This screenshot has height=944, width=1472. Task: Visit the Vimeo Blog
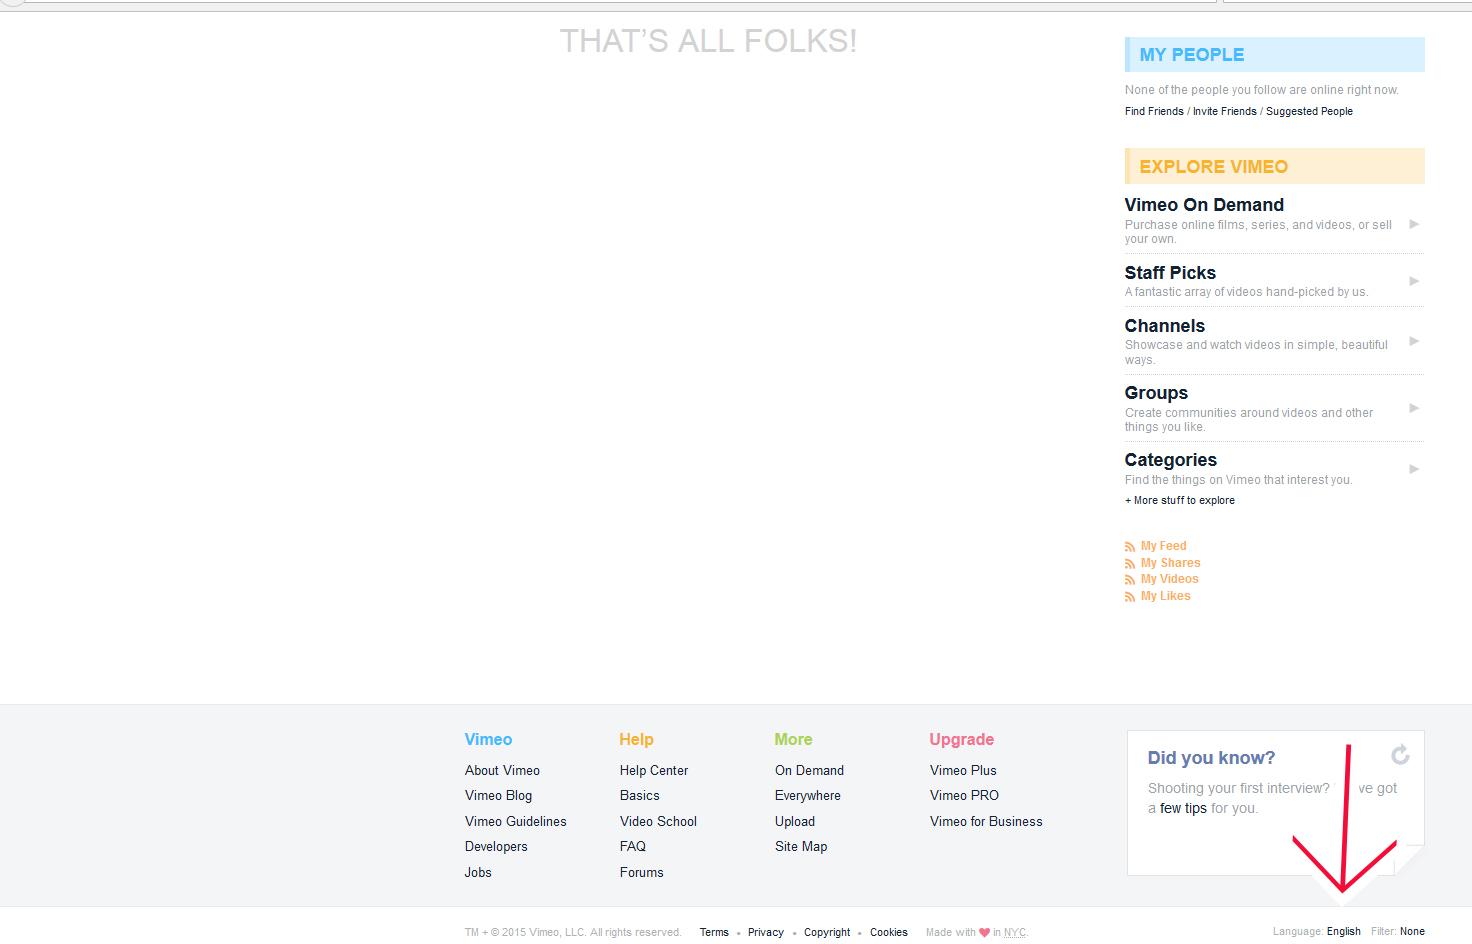point(498,795)
